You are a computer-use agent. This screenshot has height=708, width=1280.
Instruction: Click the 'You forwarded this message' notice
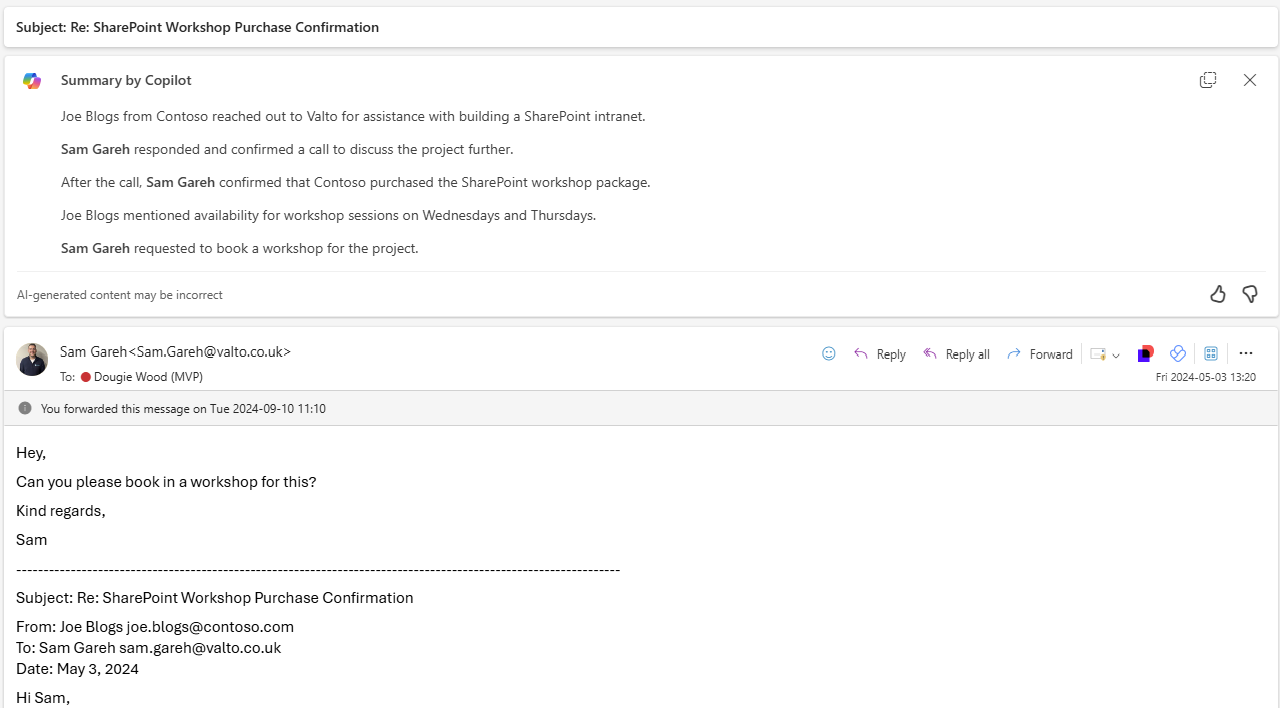[183, 409]
